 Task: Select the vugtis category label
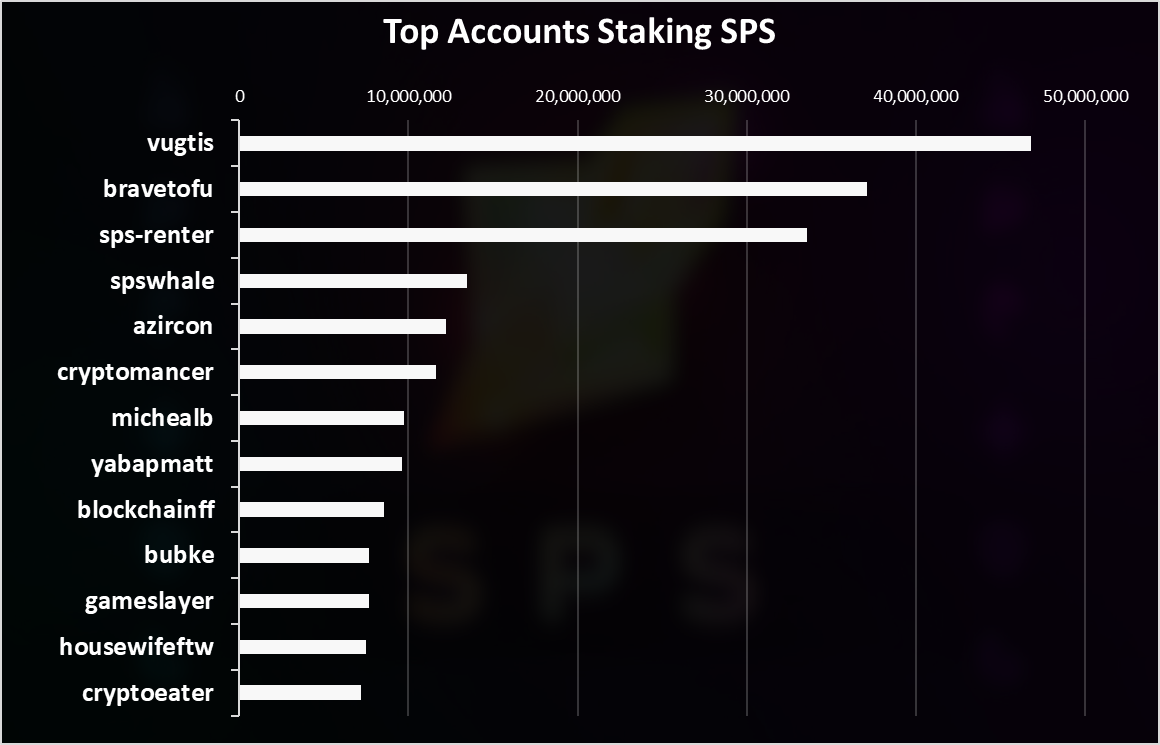point(181,144)
